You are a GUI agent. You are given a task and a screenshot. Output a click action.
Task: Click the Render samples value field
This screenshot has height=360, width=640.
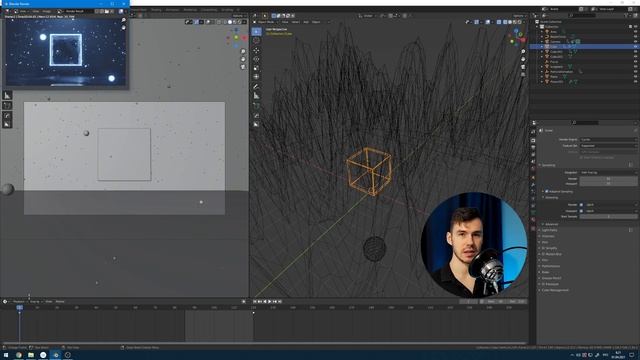coord(608,179)
